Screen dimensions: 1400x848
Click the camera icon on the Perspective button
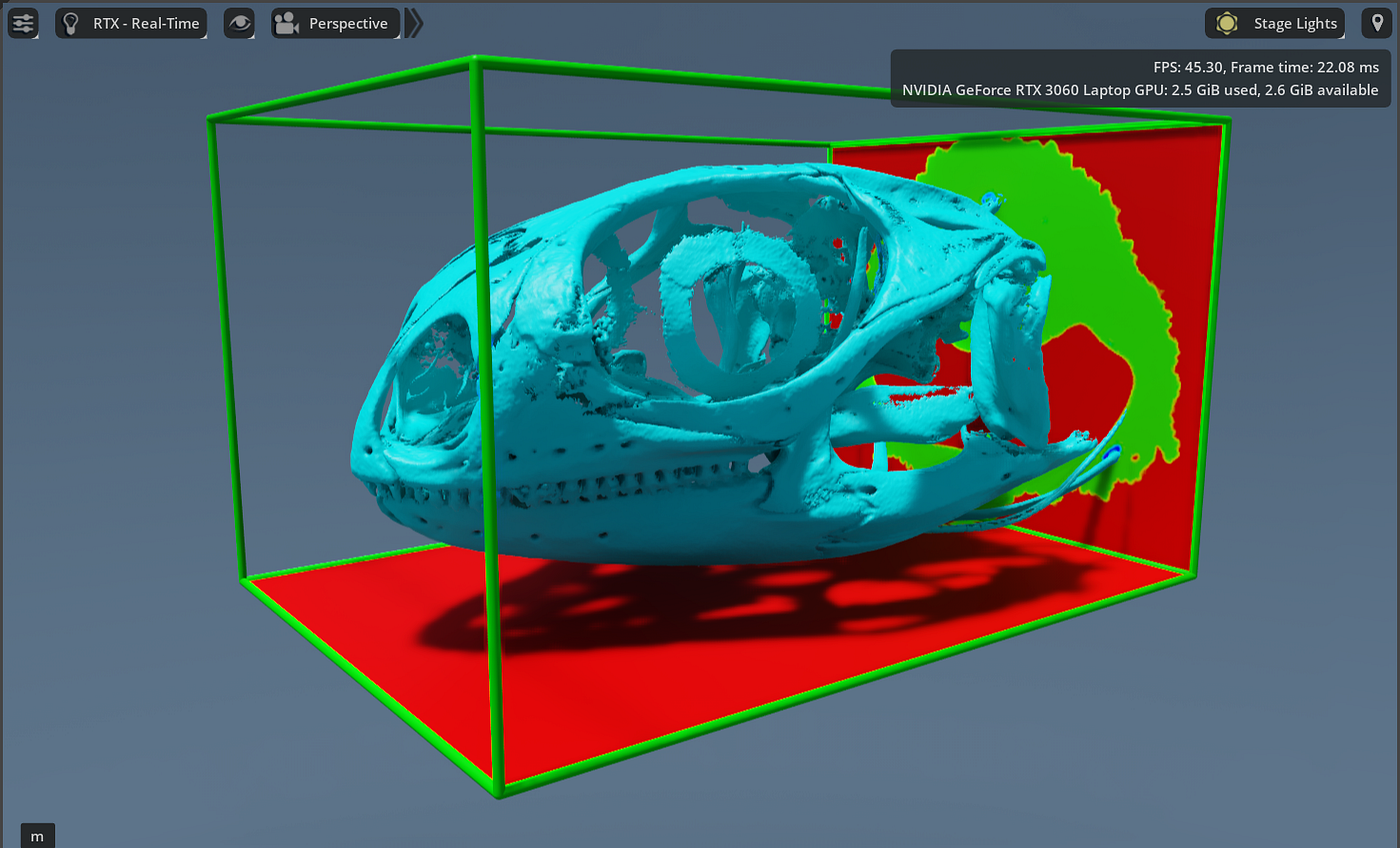tap(288, 23)
